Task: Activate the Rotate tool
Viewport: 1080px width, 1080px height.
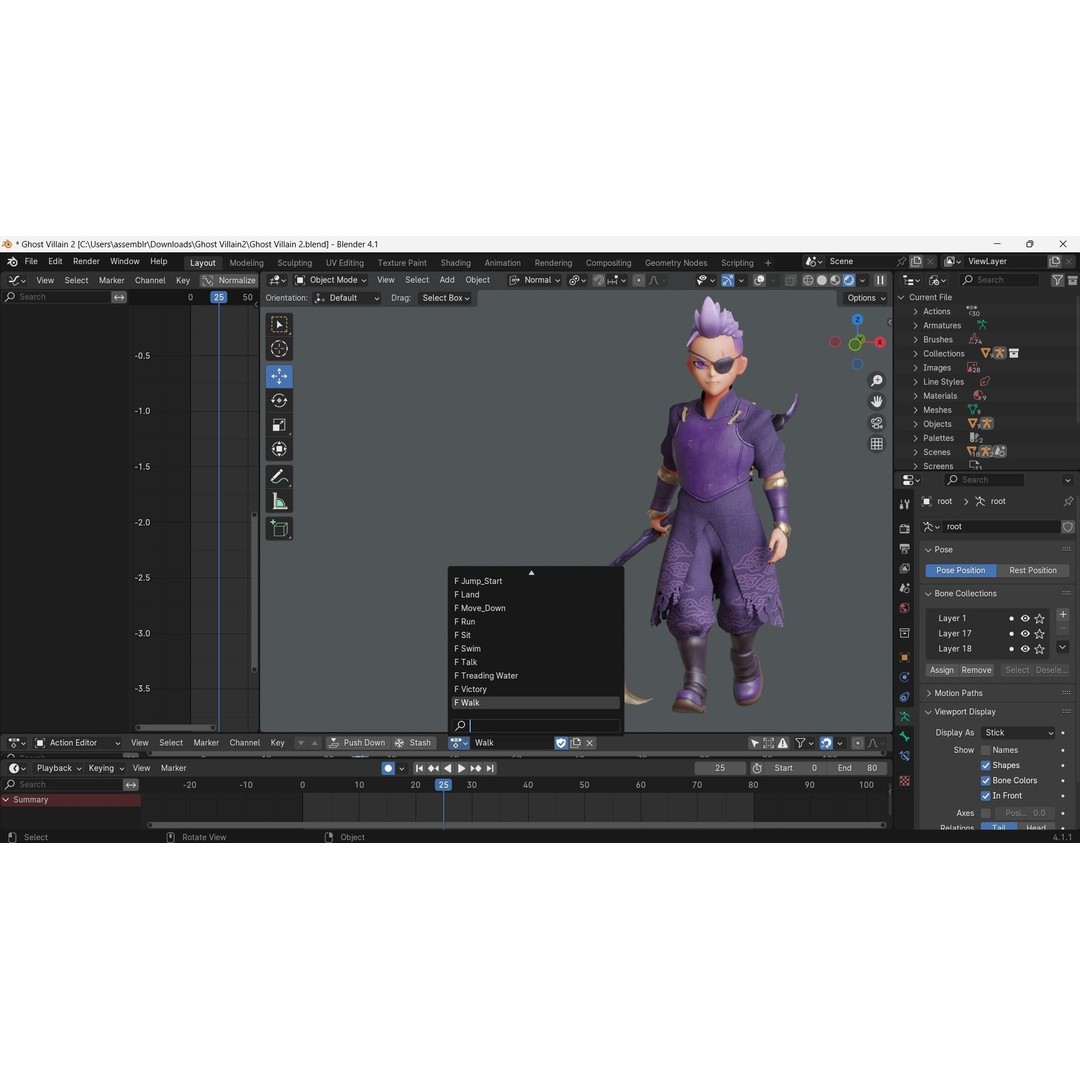Action: pyautogui.click(x=279, y=401)
